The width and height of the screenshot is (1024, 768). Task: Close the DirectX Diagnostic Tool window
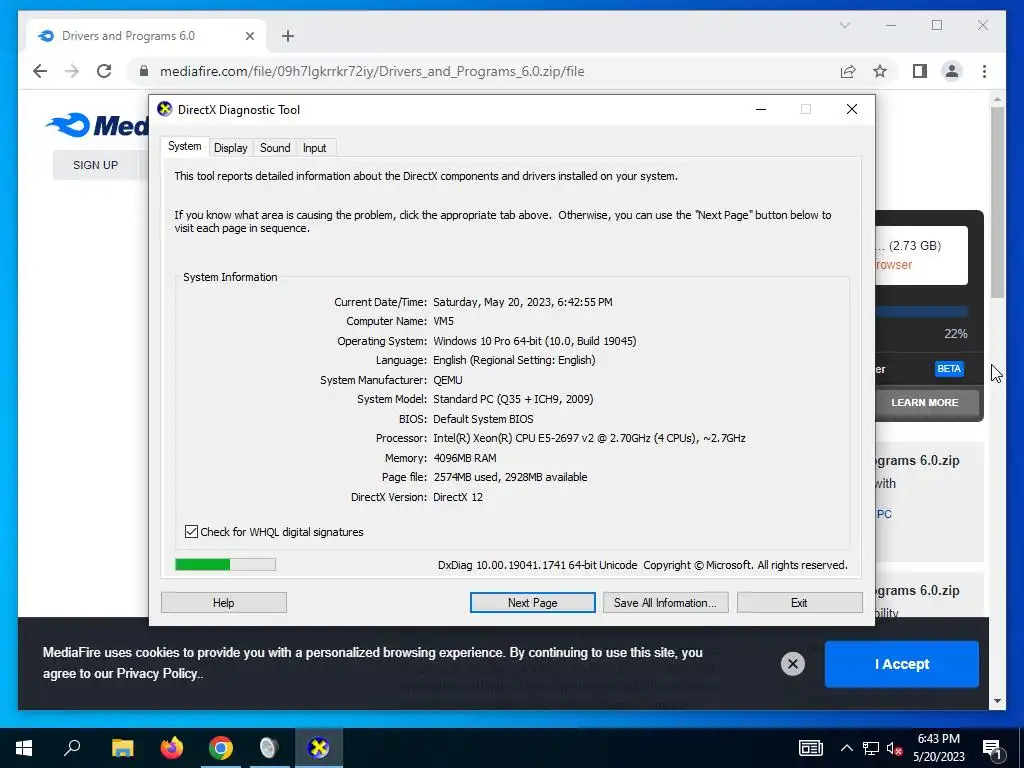[852, 109]
